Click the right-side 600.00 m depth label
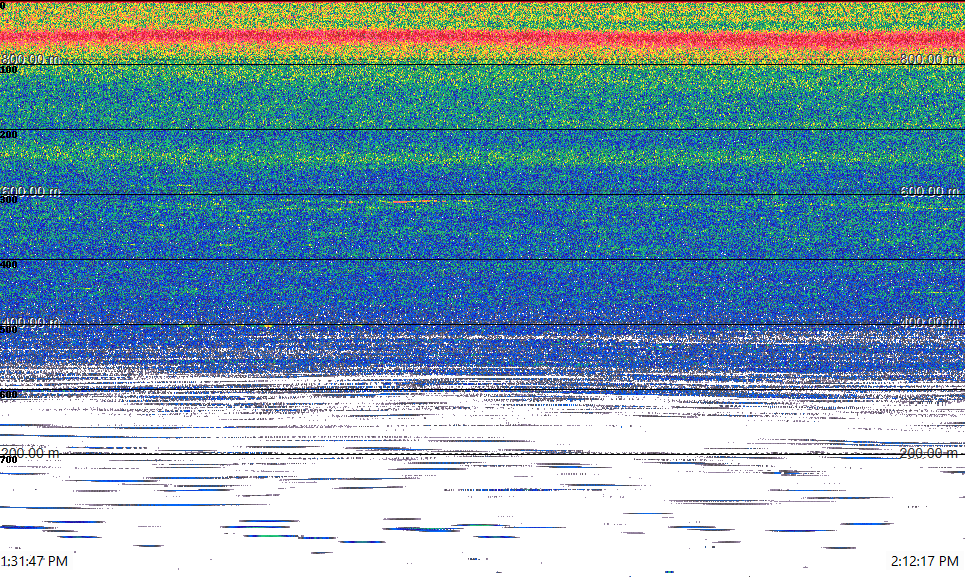This screenshot has width=965, height=578. click(x=929, y=191)
